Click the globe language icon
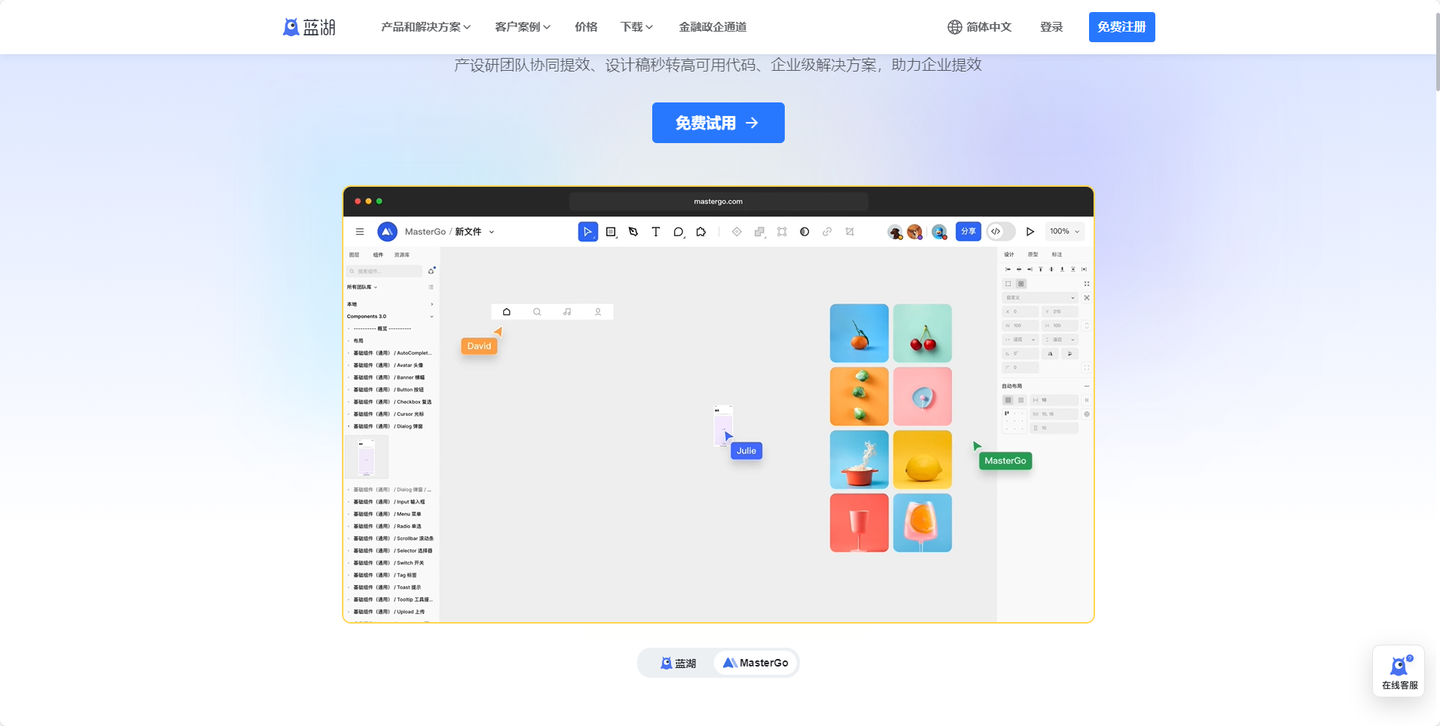Viewport: 1440px width, 726px height. 955,27
